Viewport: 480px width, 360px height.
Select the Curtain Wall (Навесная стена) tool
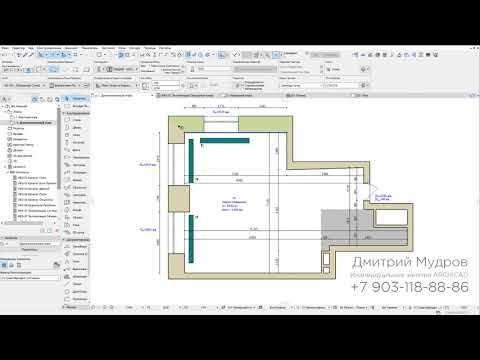pyautogui.click(x=76, y=203)
